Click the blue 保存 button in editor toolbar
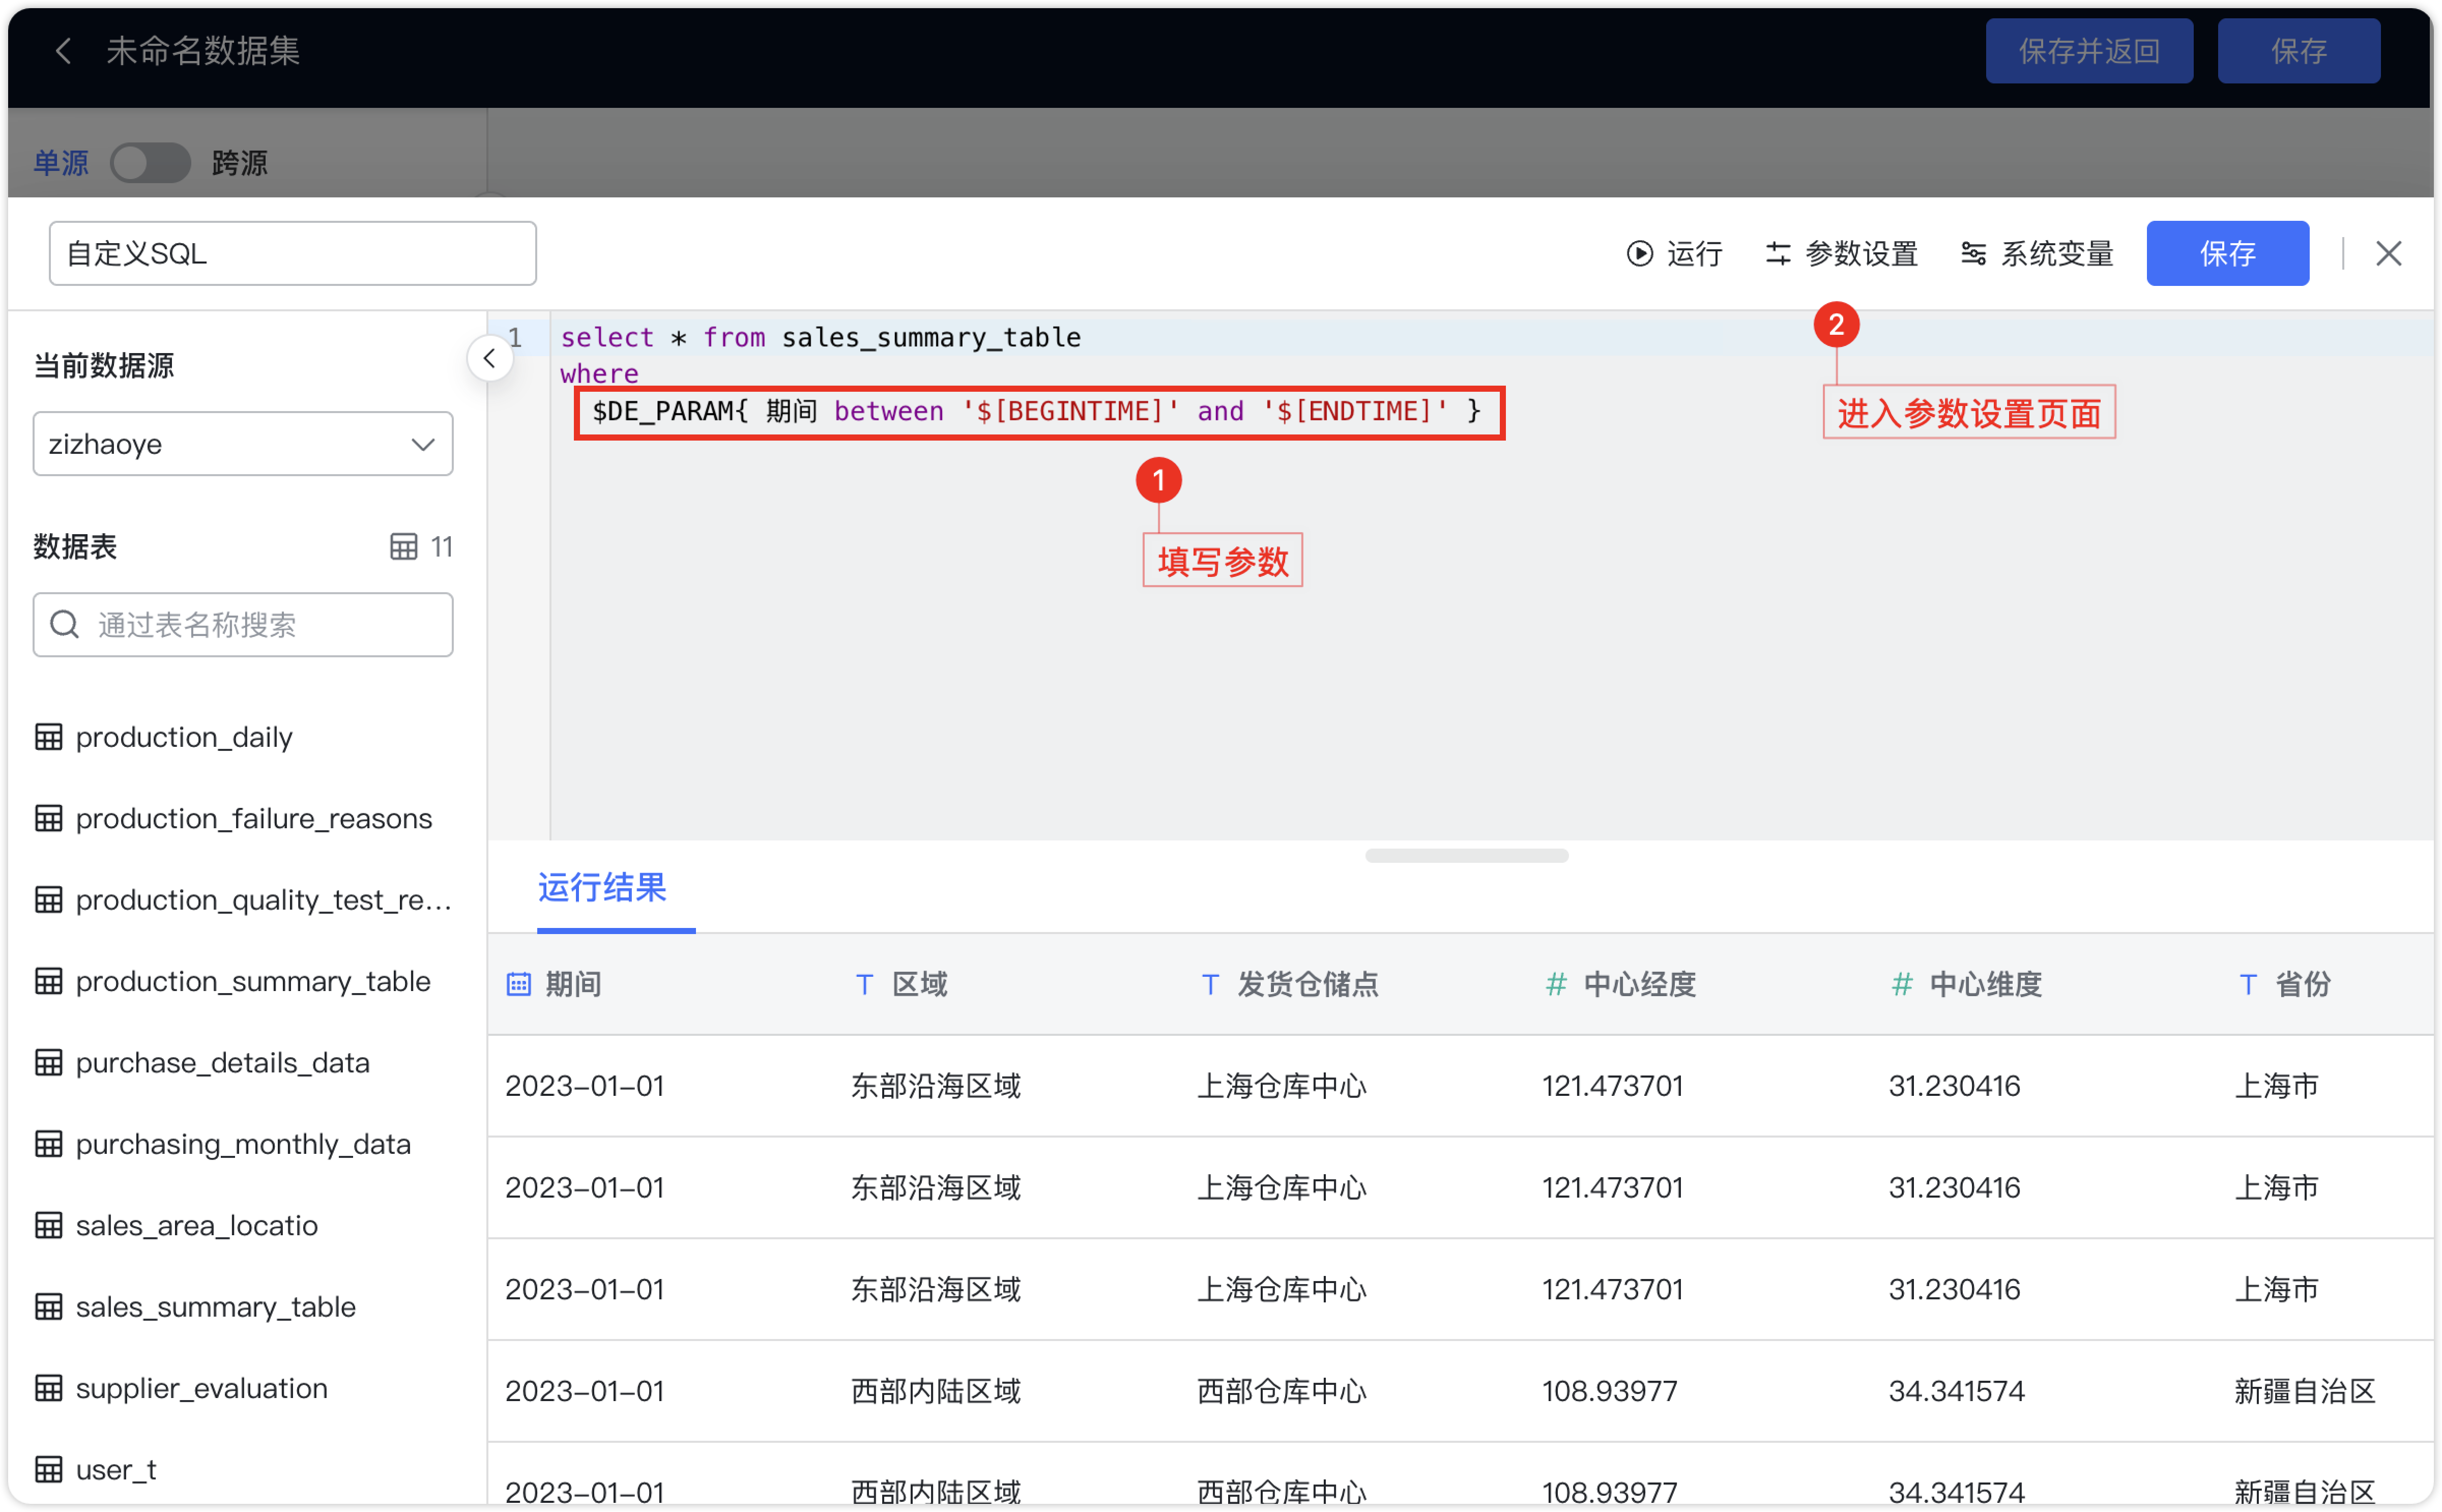 click(x=2227, y=253)
